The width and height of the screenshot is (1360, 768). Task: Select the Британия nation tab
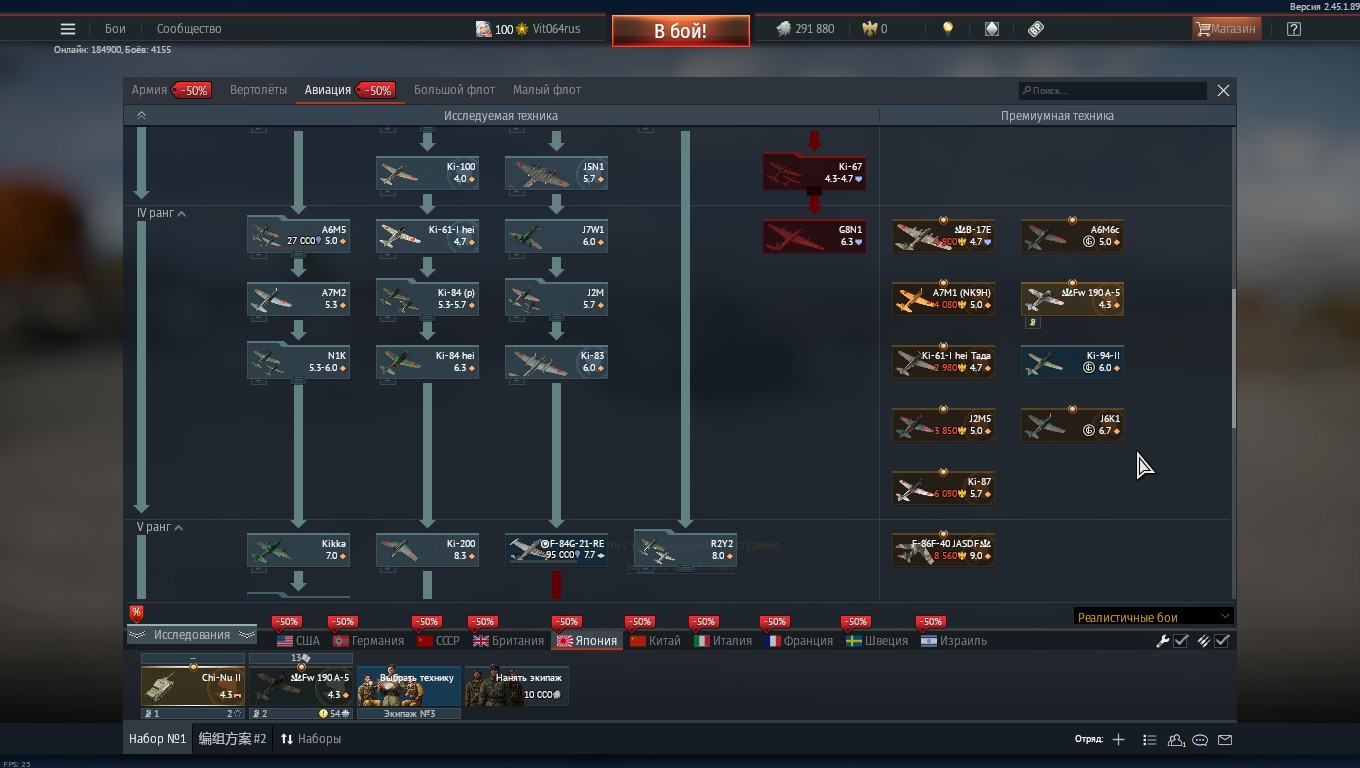(509, 641)
